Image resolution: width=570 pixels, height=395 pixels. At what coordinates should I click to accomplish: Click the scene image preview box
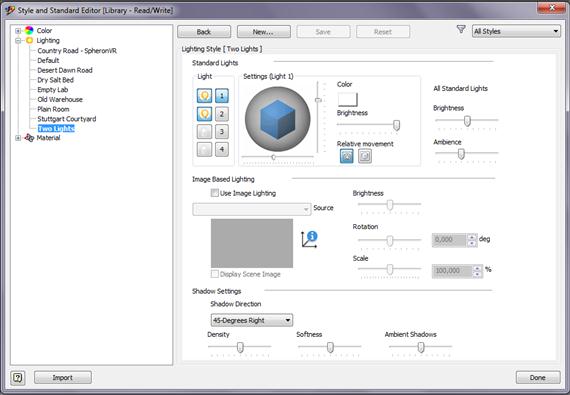[252, 243]
